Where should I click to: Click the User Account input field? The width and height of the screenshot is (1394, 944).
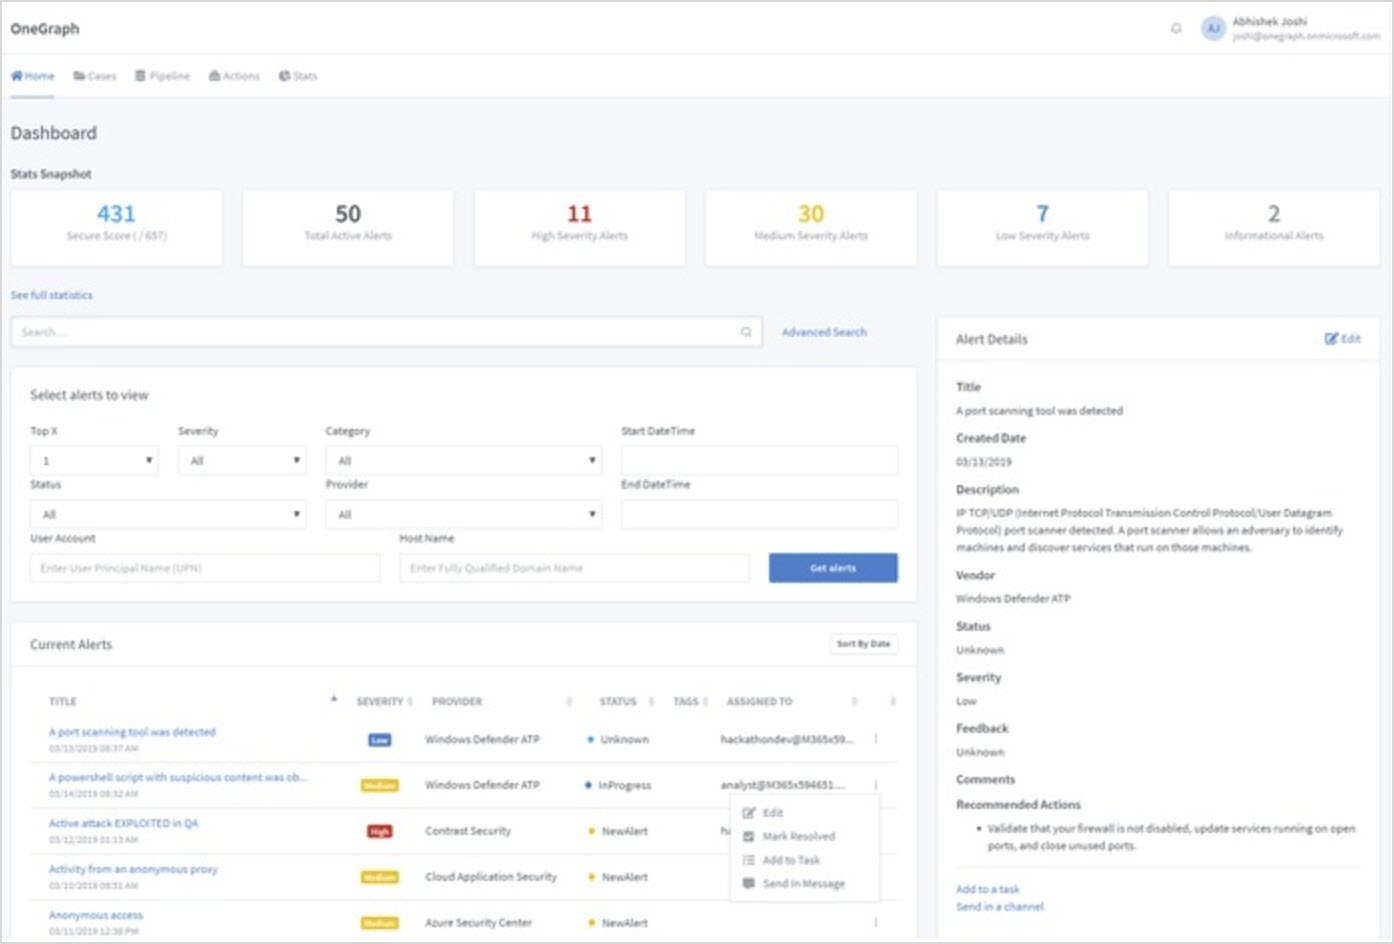tap(205, 568)
